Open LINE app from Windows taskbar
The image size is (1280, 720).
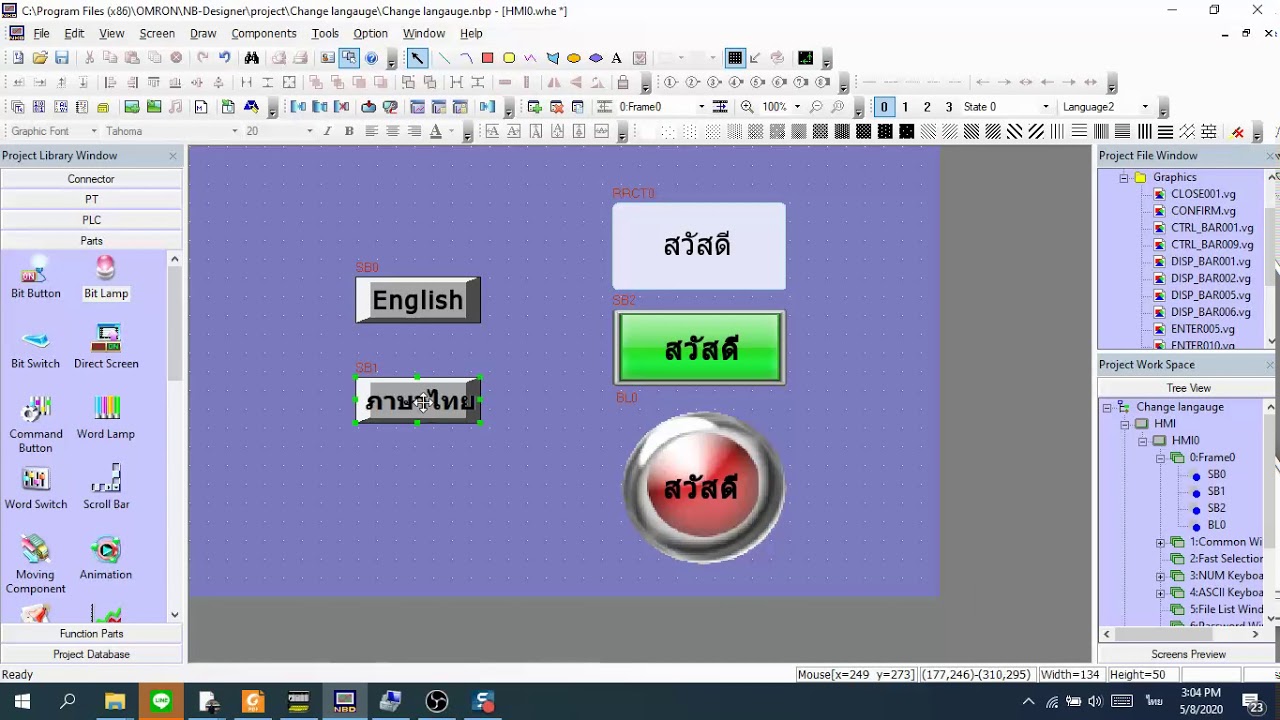[161, 701]
